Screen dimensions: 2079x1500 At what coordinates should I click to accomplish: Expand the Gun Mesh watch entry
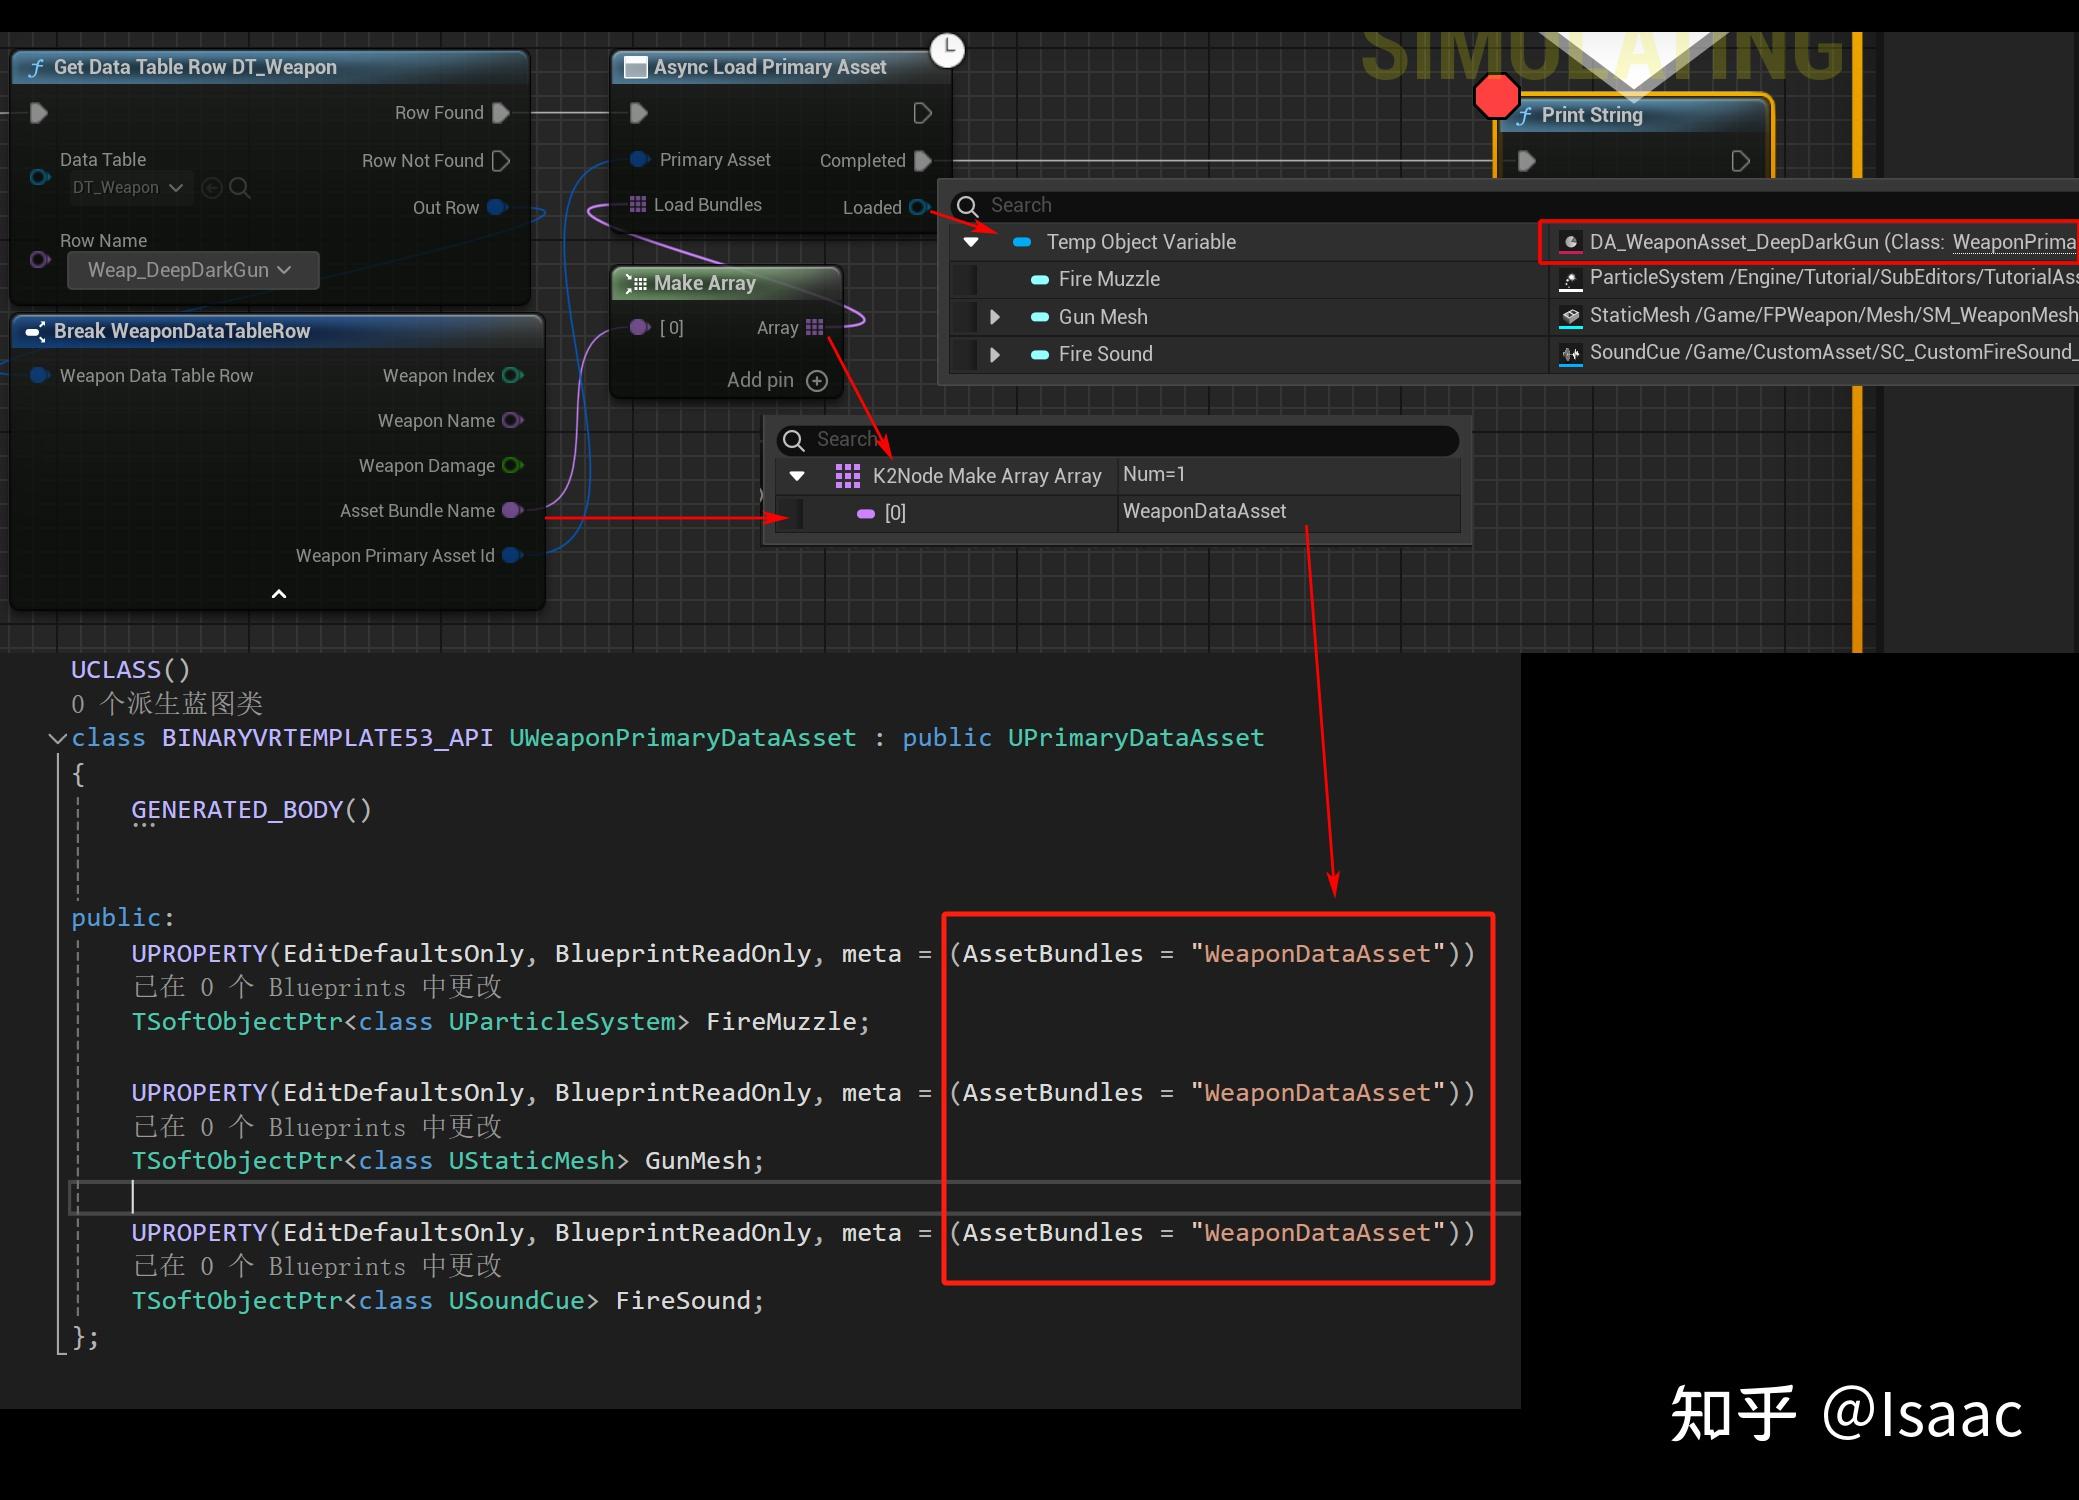[994, 317]
